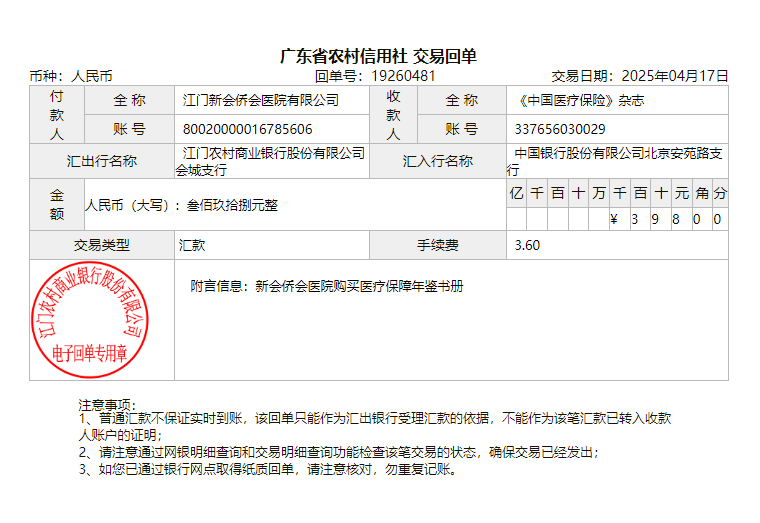Viewport: 760px width, 523px height.
Task: Select digit 3 in the 百 column
Action: (634, 220)
